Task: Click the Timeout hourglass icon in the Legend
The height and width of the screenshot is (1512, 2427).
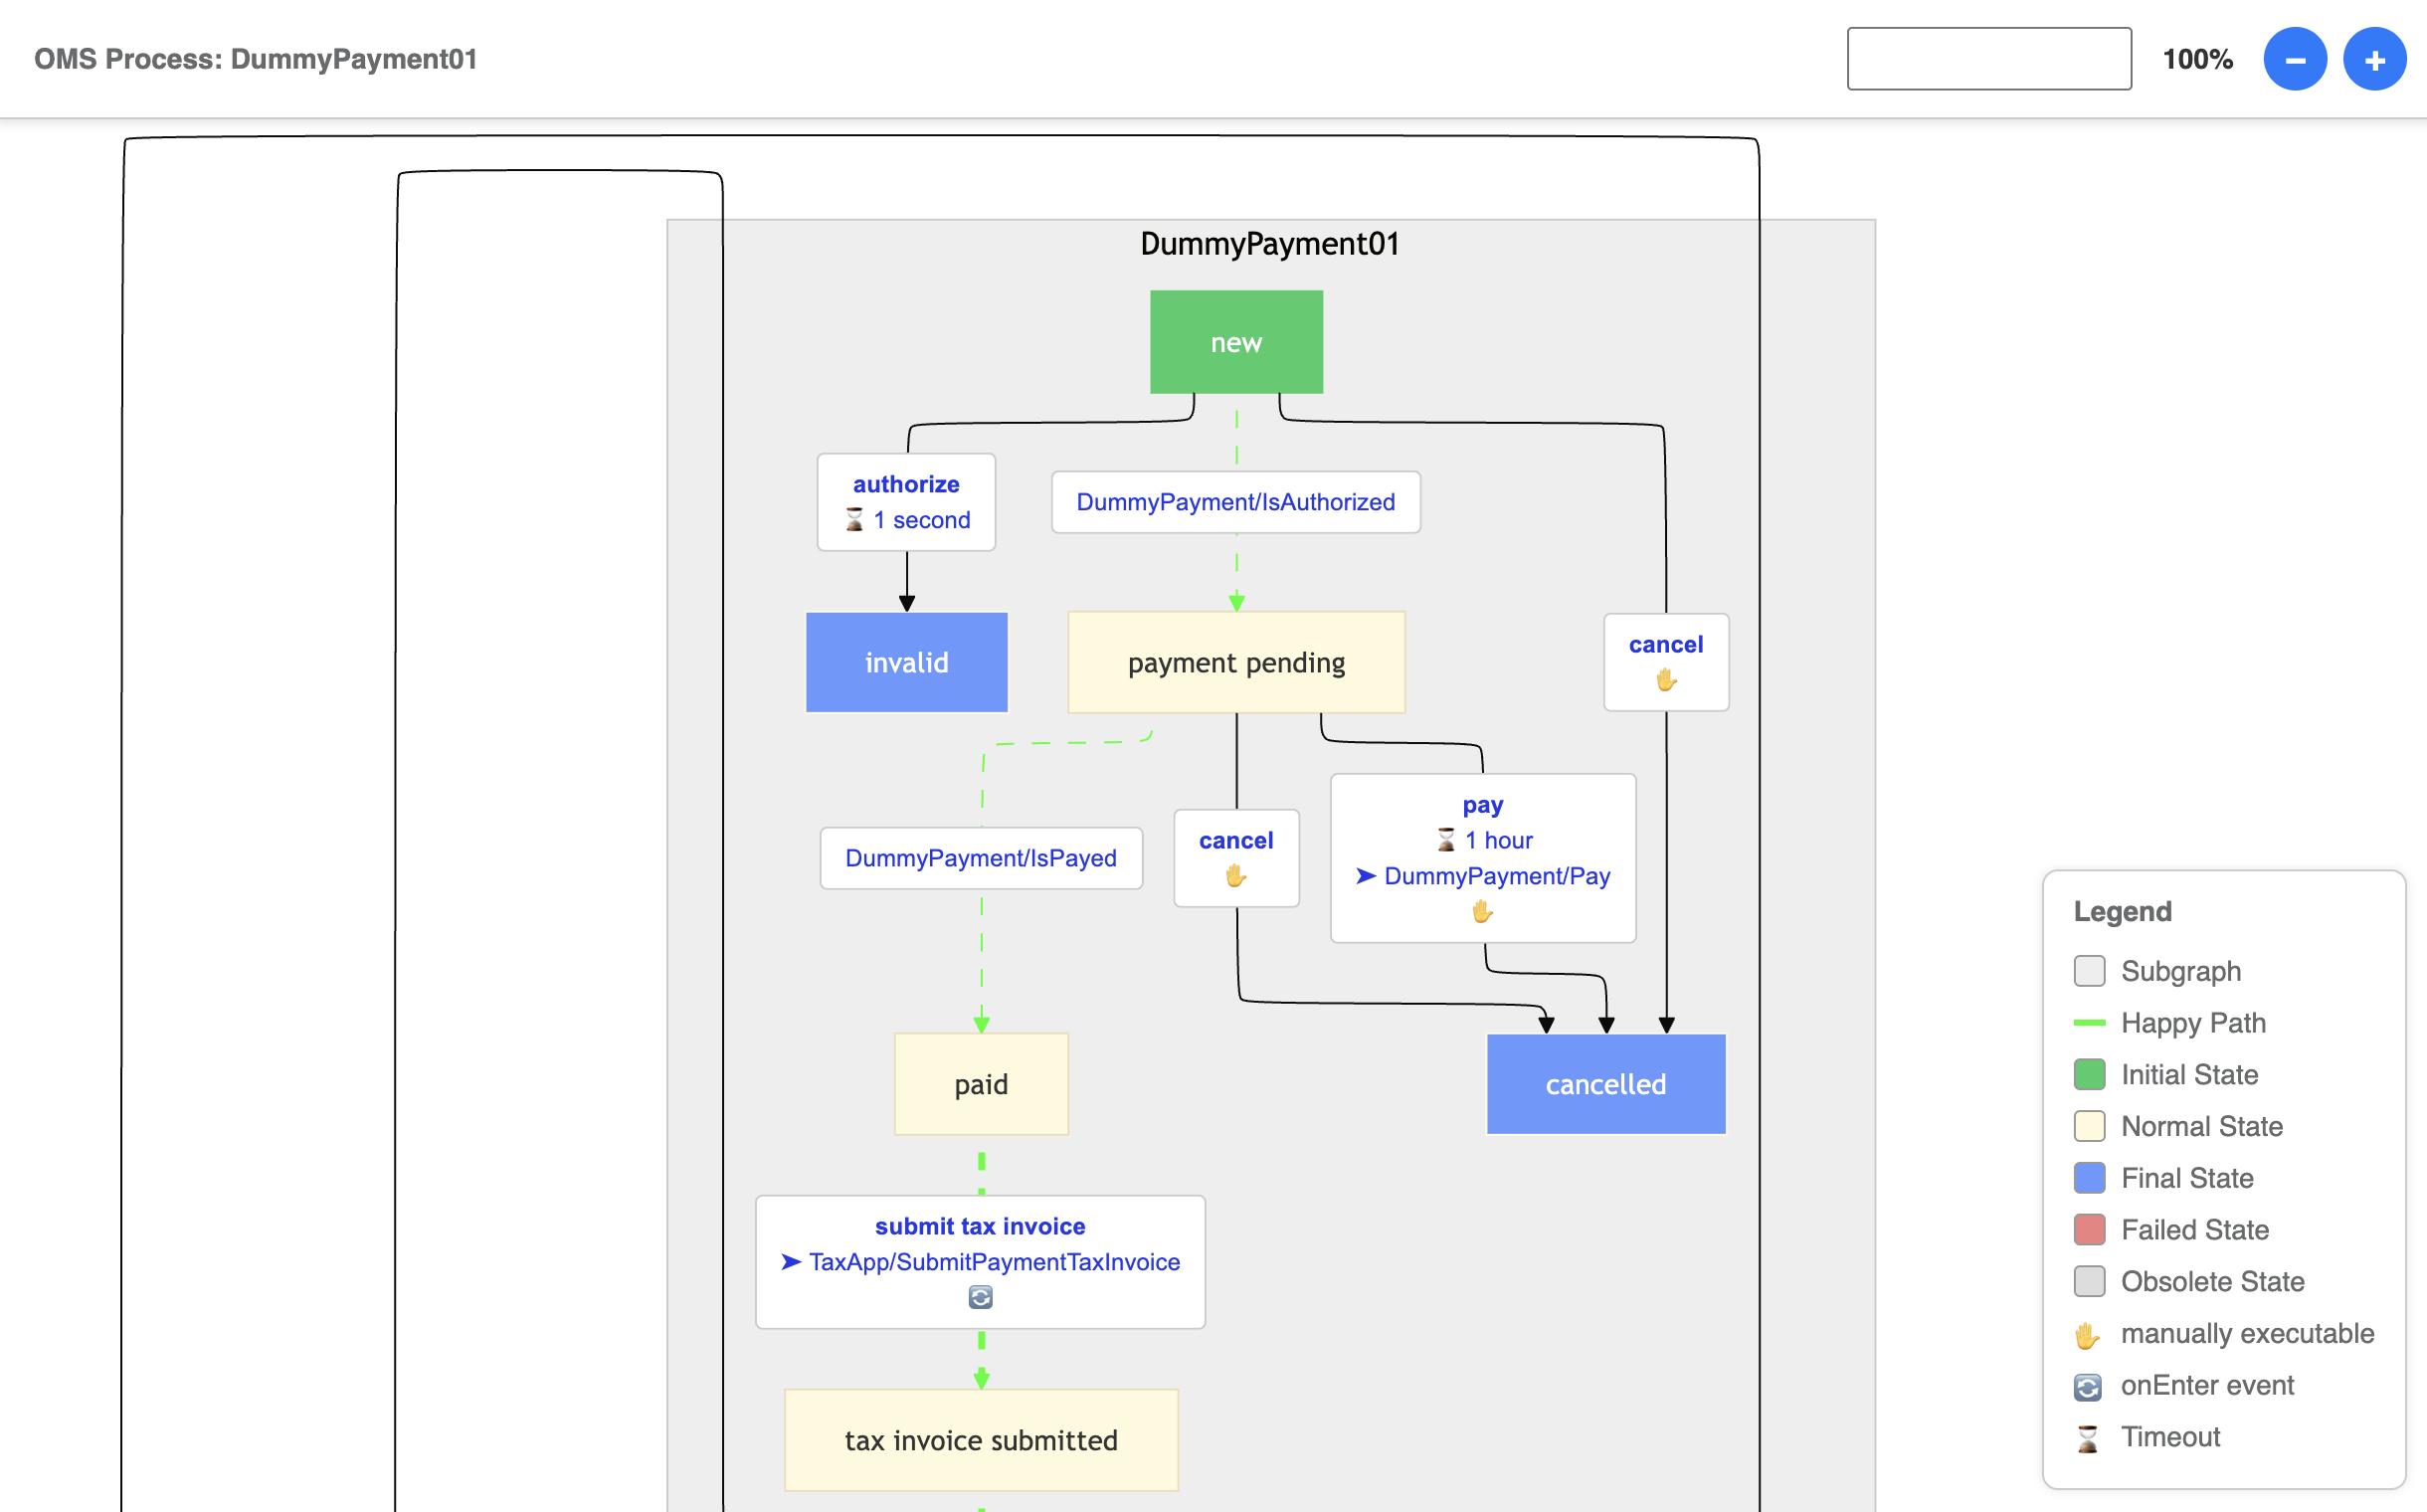Action: pos(2089,1437)
